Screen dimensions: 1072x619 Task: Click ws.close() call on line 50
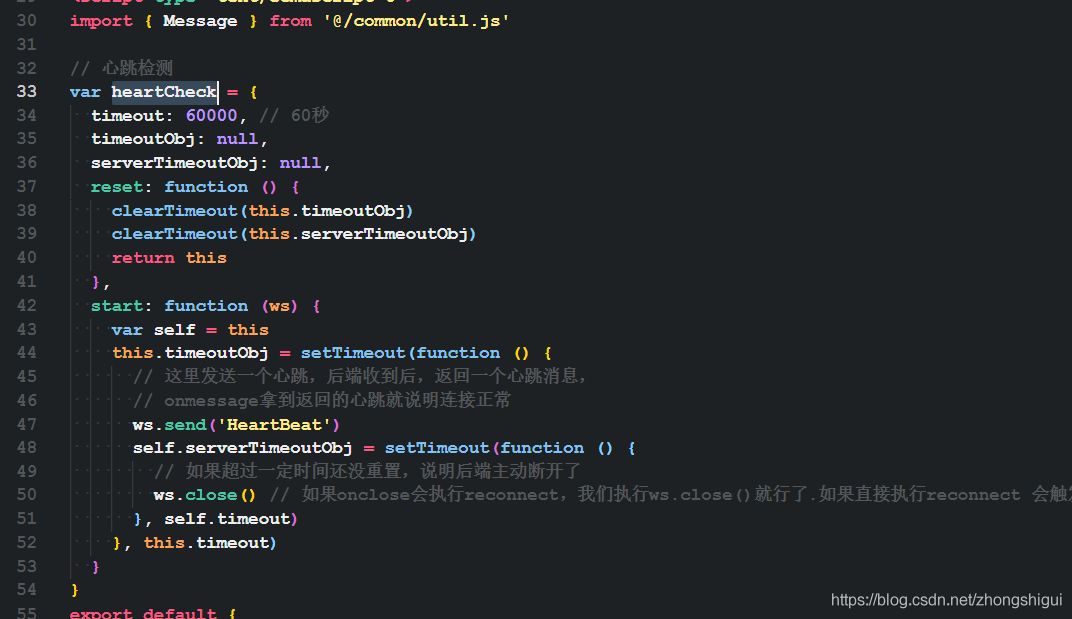pos(204,495)
